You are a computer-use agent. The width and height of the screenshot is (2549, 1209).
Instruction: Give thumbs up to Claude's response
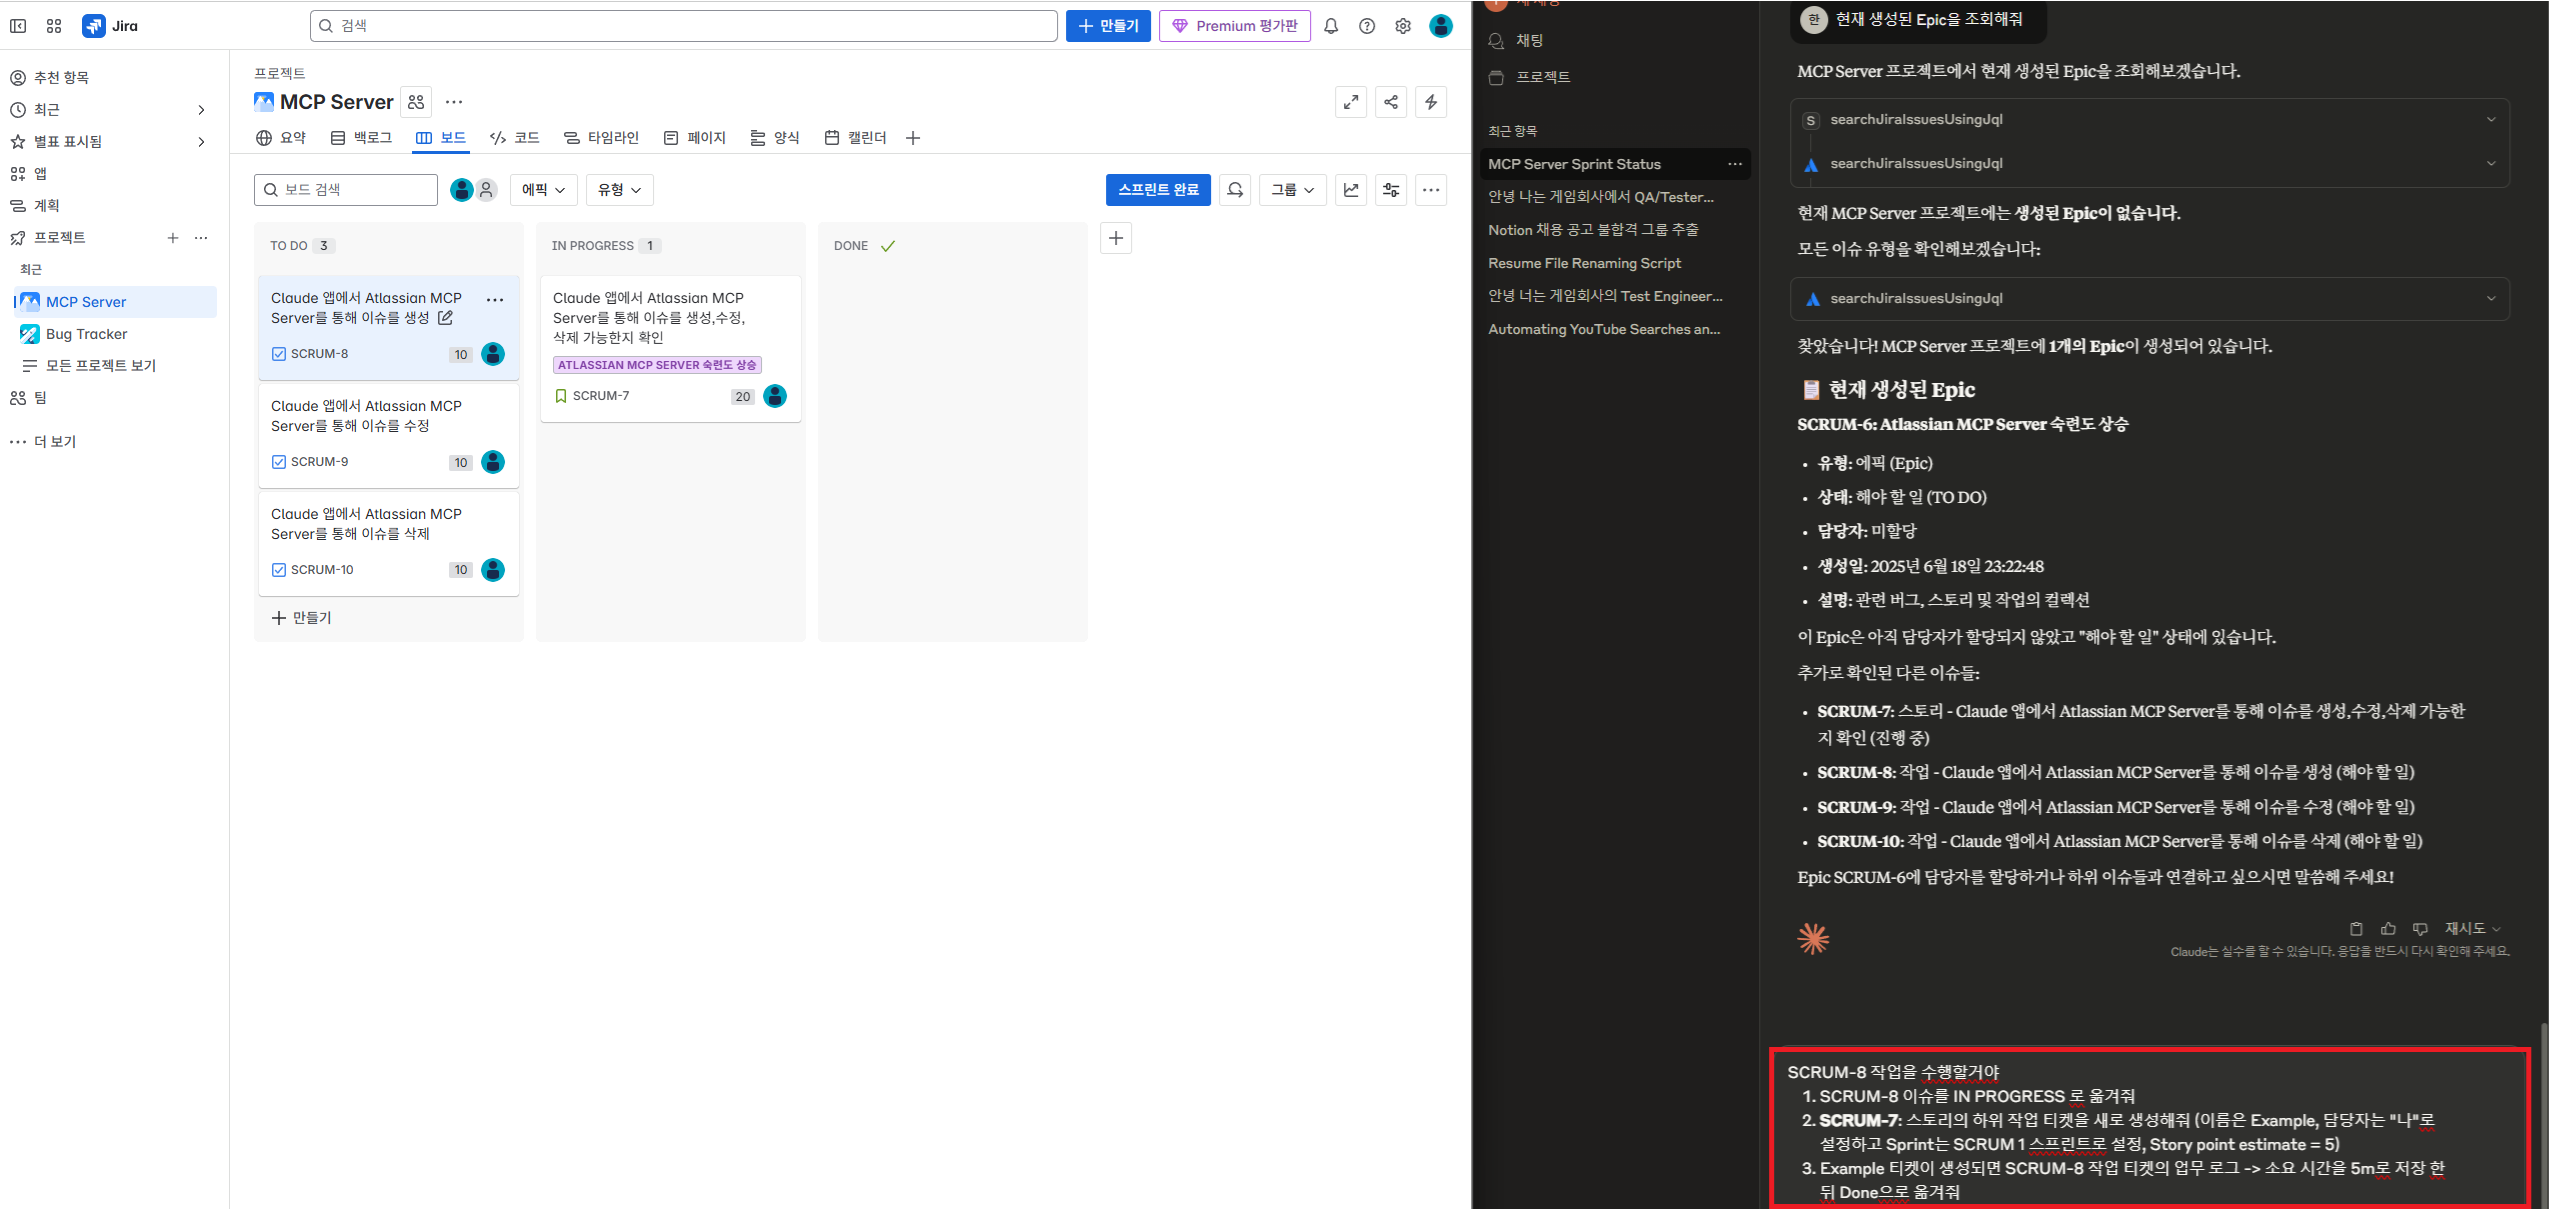[x=2388, y=929]
